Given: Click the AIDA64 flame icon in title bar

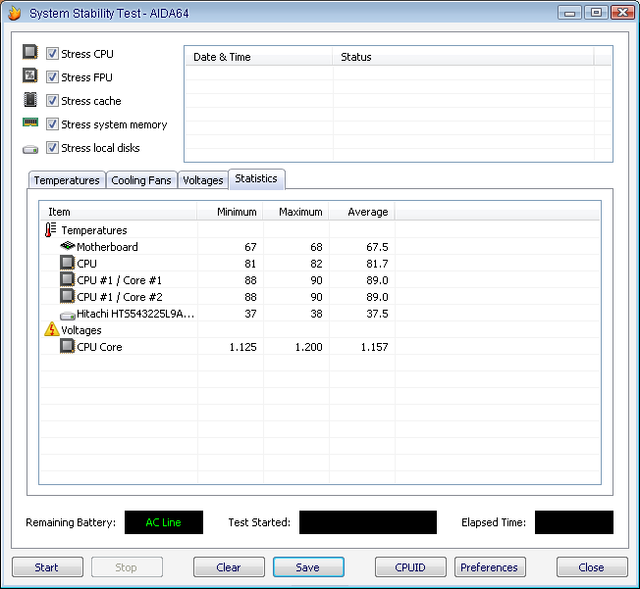Looking at the screenshot, I should [14, 13].
